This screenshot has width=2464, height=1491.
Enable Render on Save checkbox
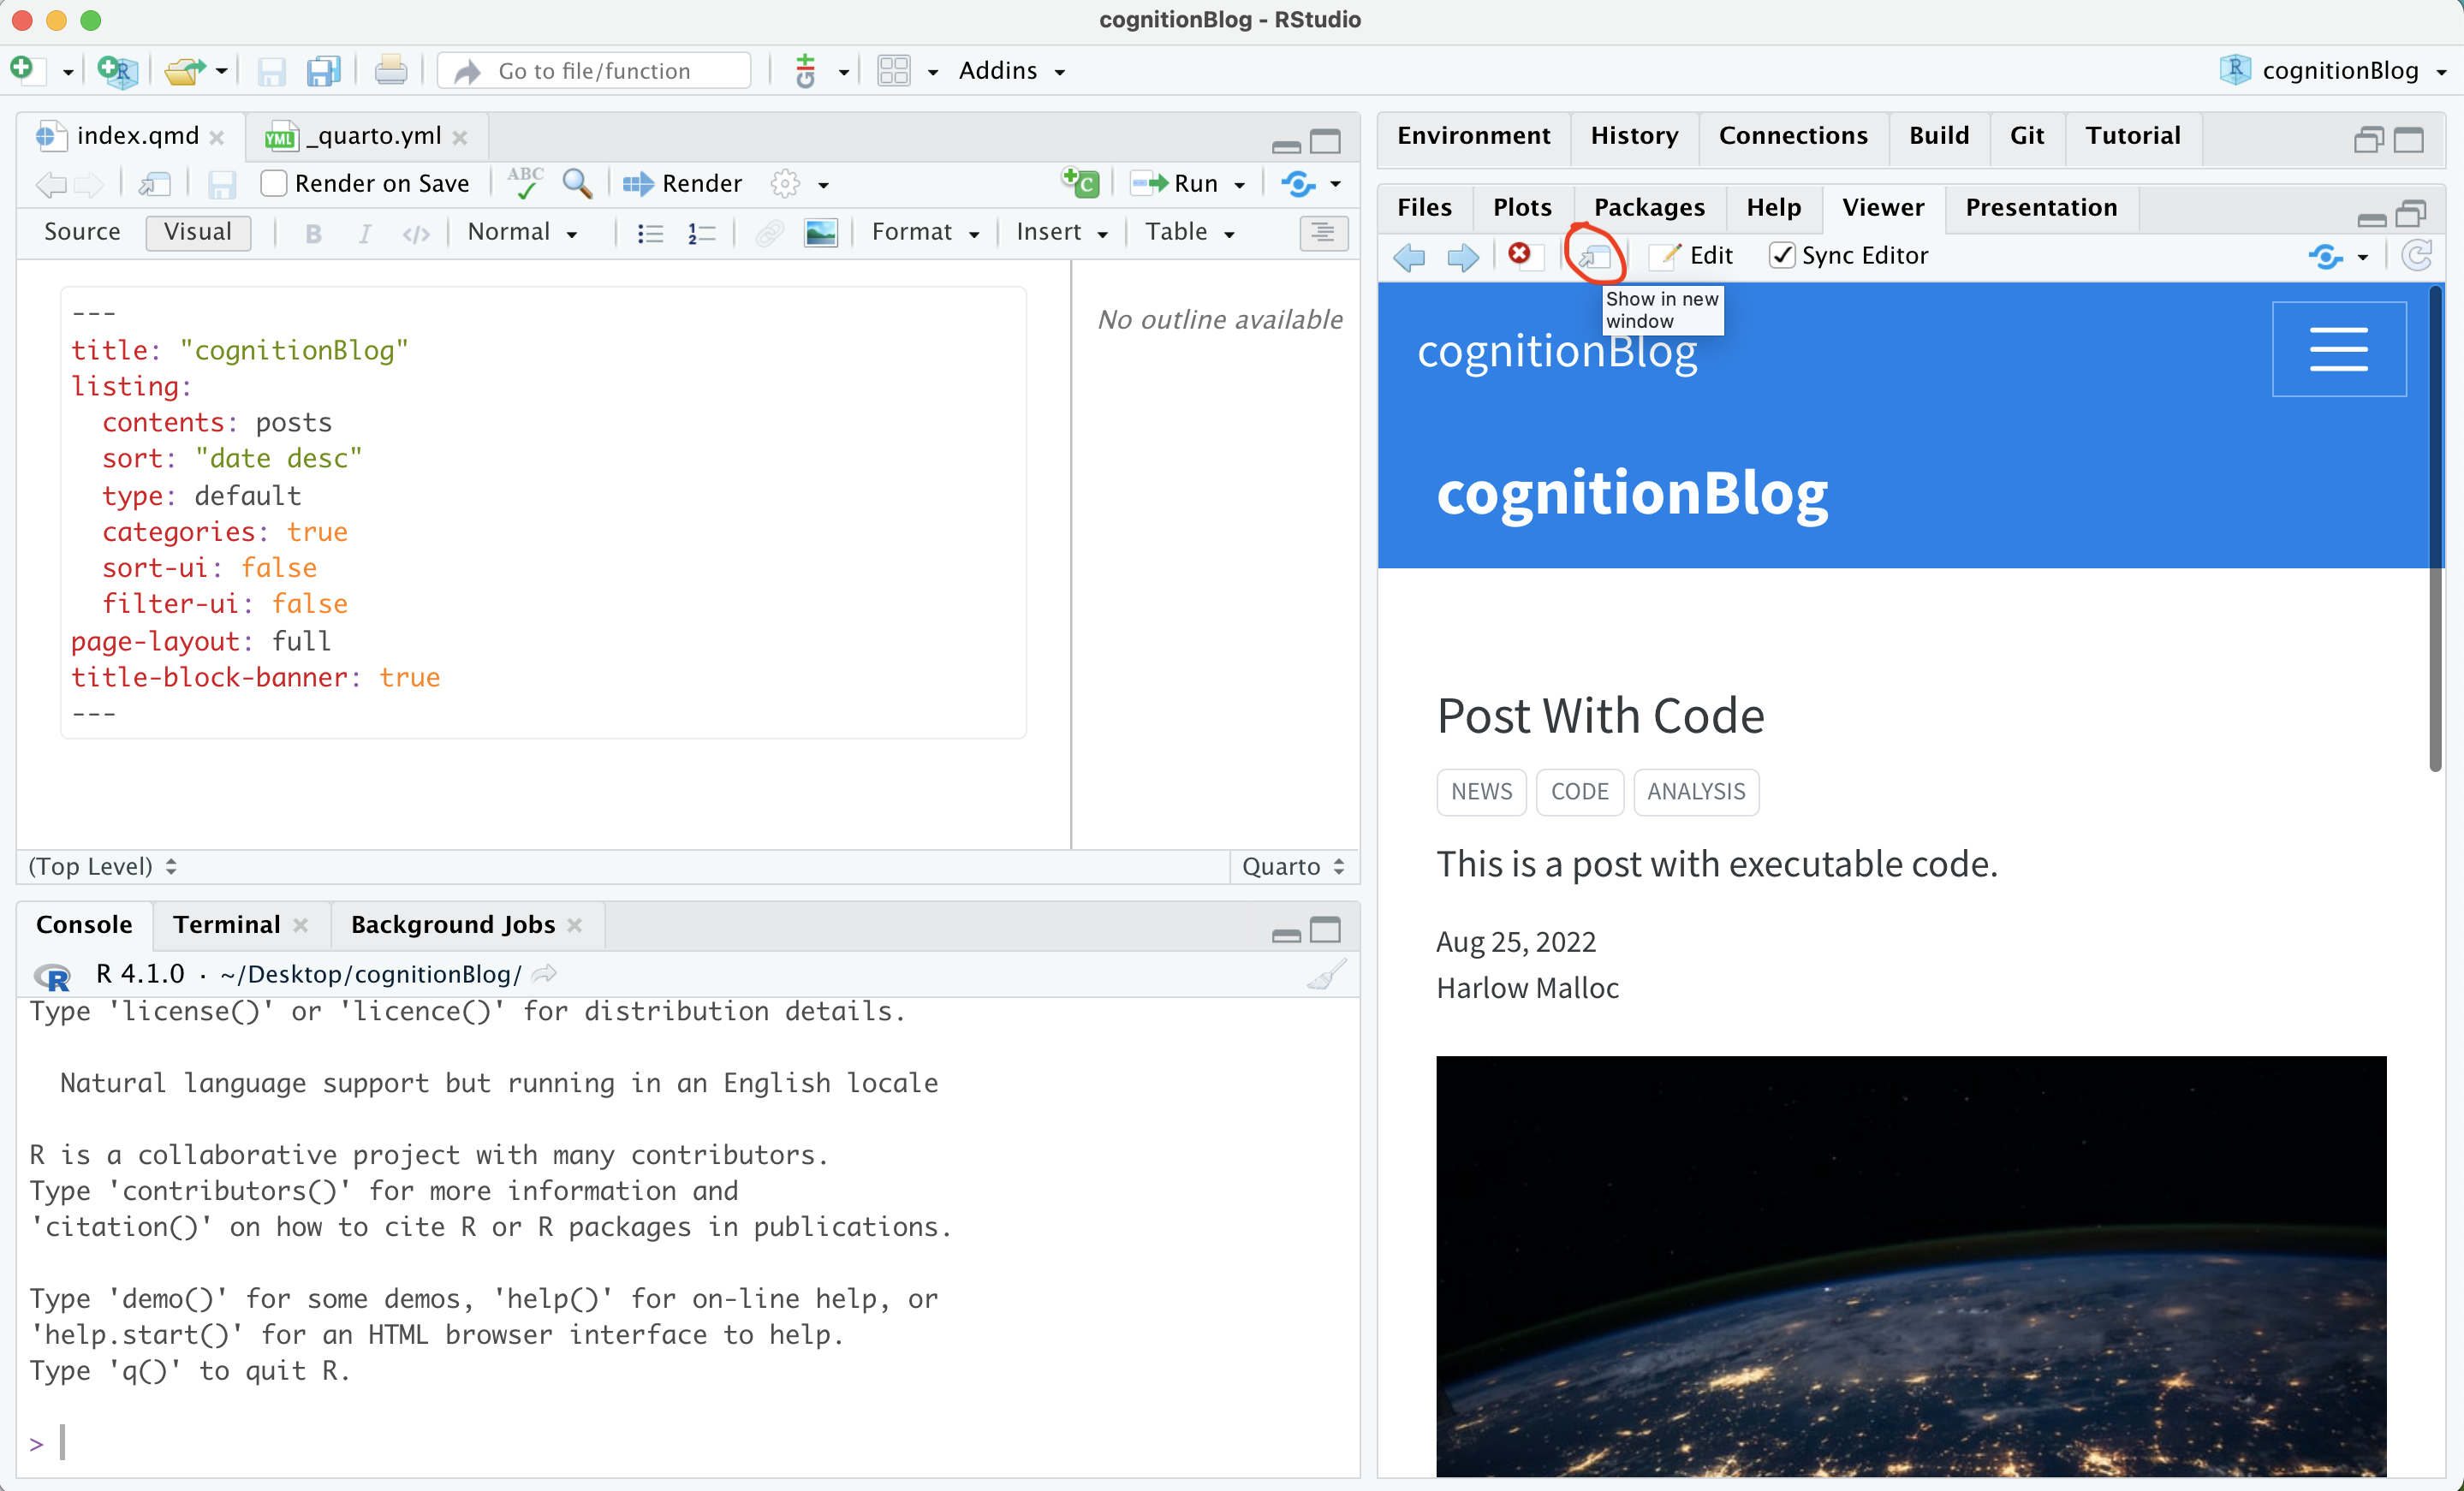click(274, 184)
